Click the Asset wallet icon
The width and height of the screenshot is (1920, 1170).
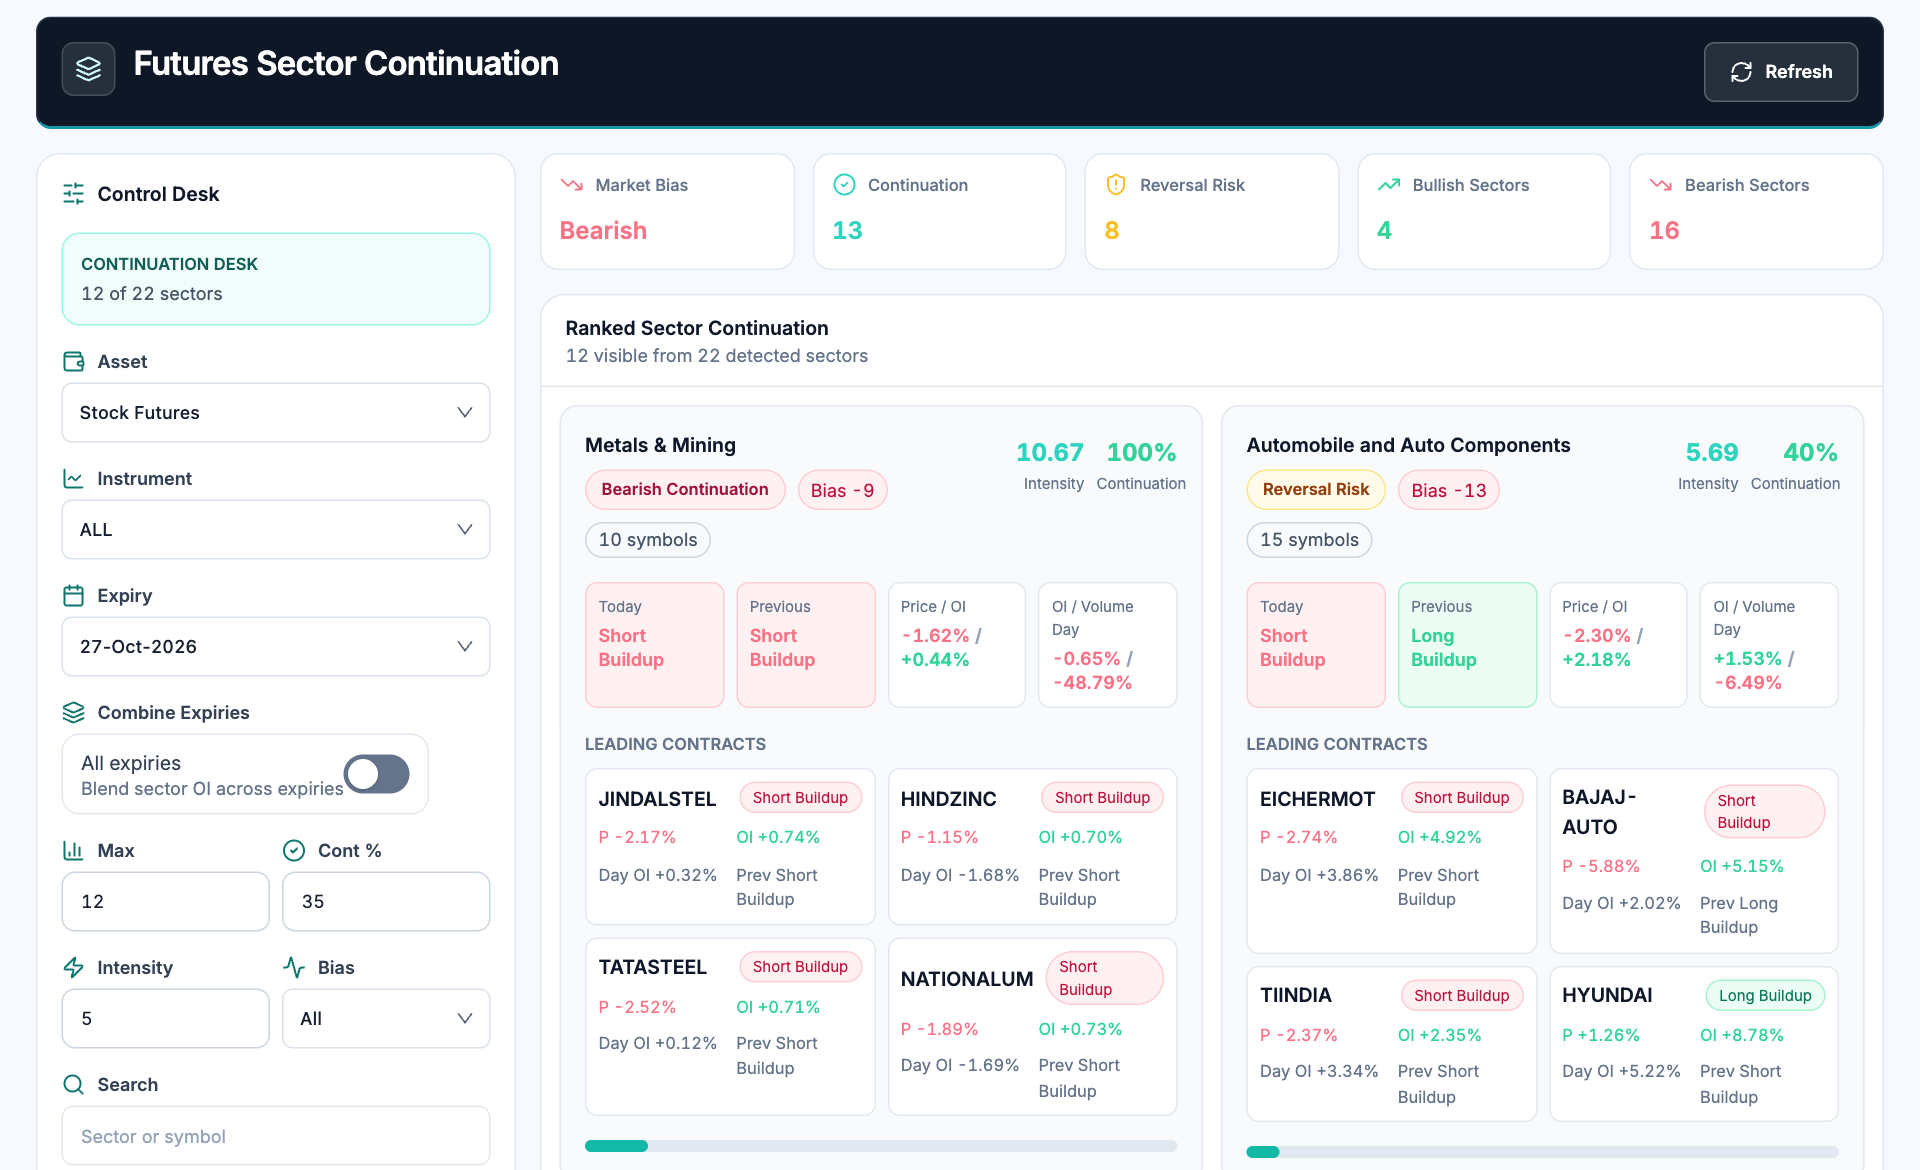(x=74, y=361)
